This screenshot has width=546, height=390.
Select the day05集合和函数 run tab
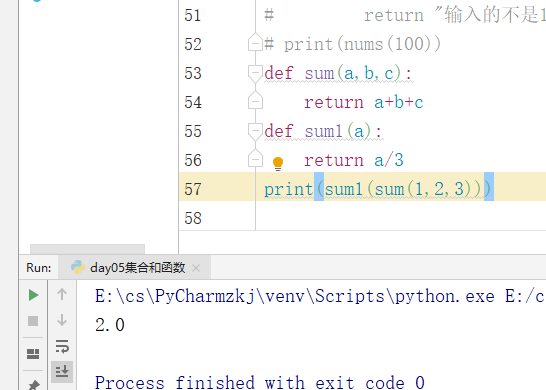pyautogui.click(x=134, y=268)
